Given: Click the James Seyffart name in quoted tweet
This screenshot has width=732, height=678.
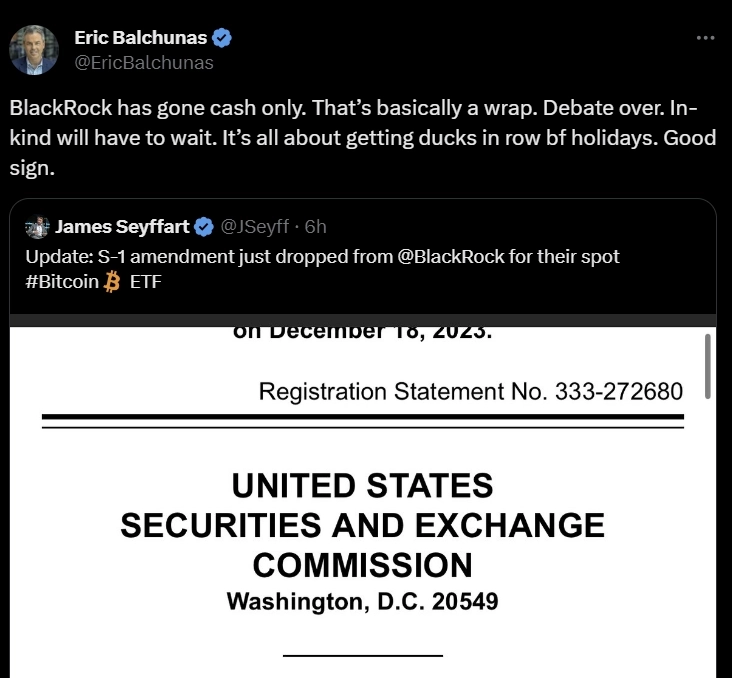Looking at the screenshot, I should (x=123, y=227).
